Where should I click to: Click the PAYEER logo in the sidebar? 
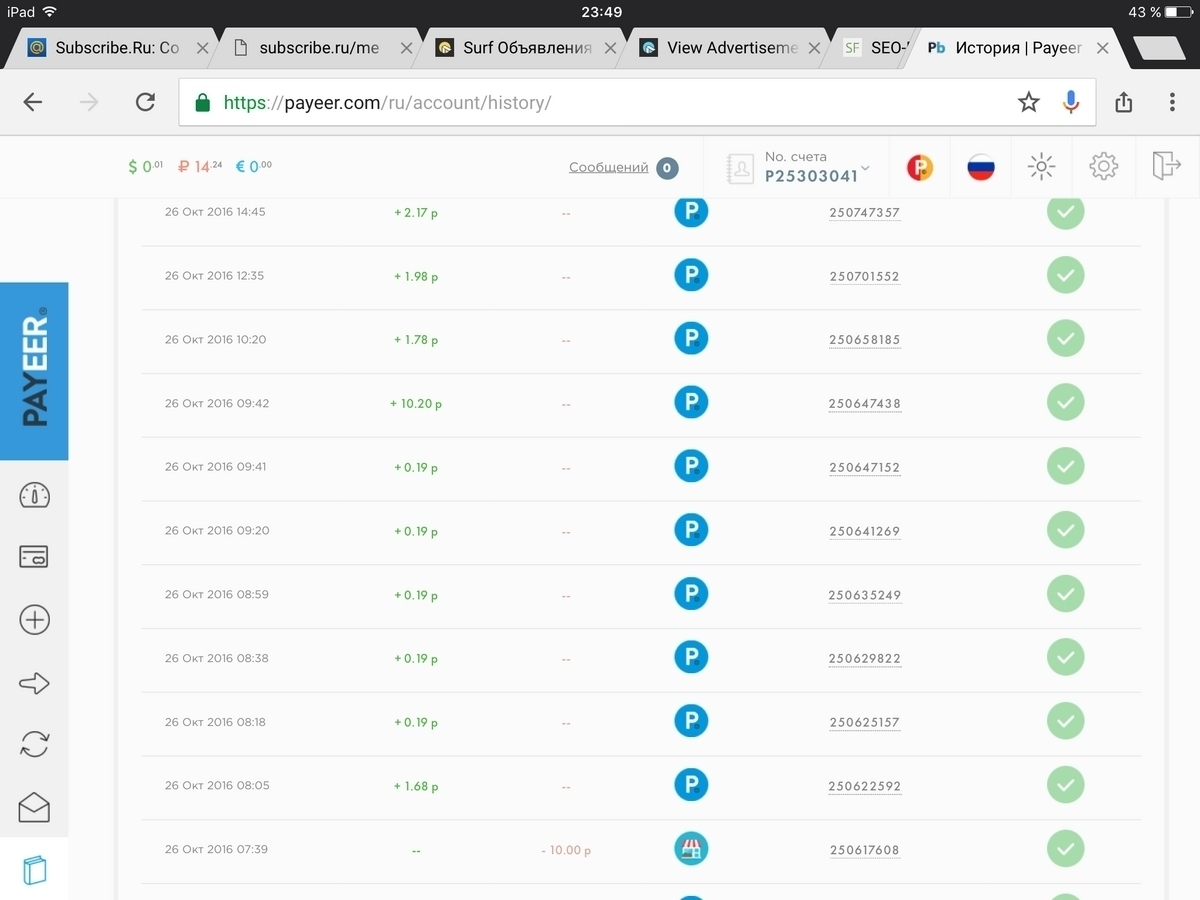click(34, 371)
